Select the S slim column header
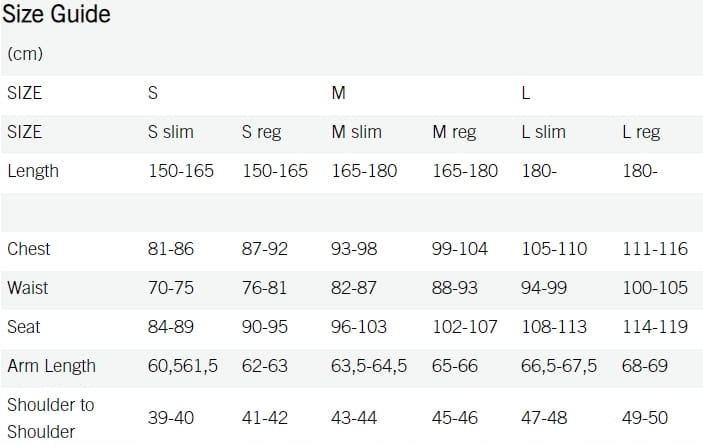The image size is (703, 445). pos(171,132)
